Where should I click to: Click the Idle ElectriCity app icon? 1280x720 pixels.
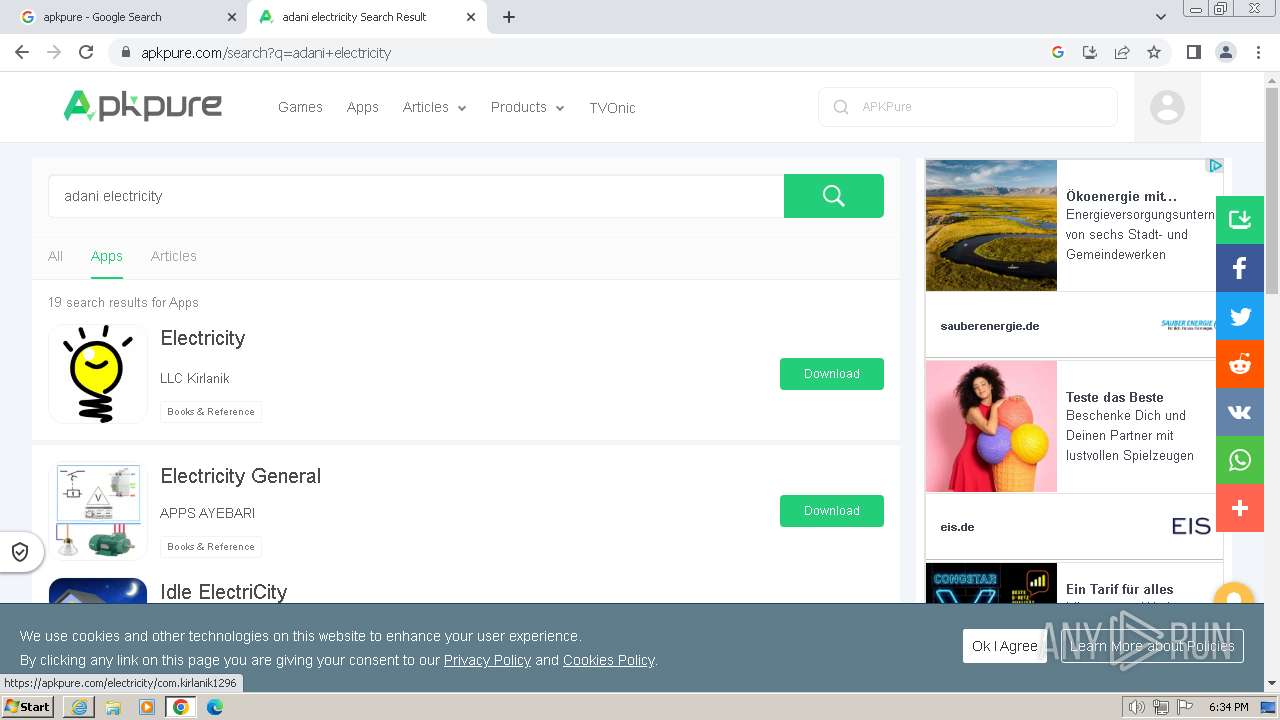[98, 591]
